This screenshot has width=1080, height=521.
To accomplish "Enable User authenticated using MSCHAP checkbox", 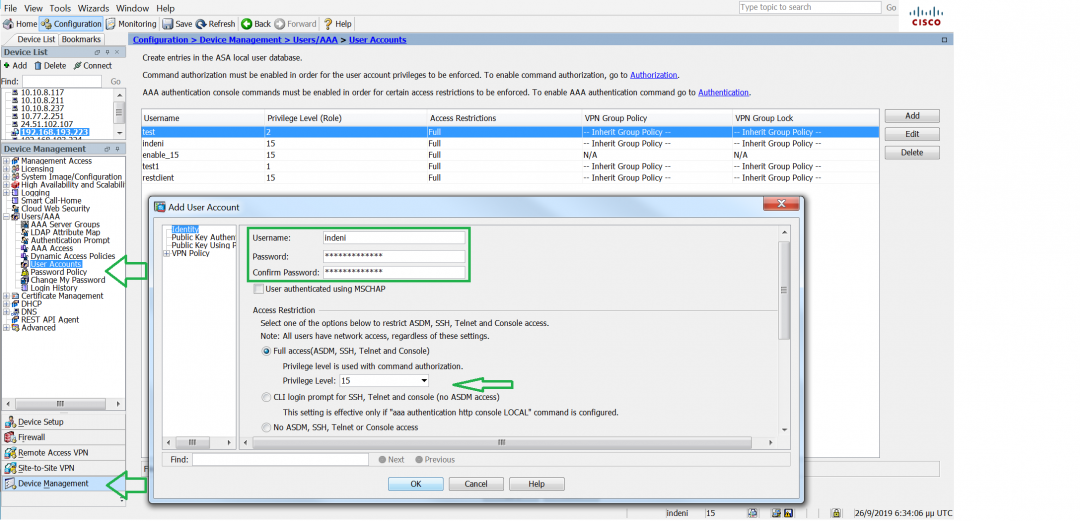I will coord(259,289).
